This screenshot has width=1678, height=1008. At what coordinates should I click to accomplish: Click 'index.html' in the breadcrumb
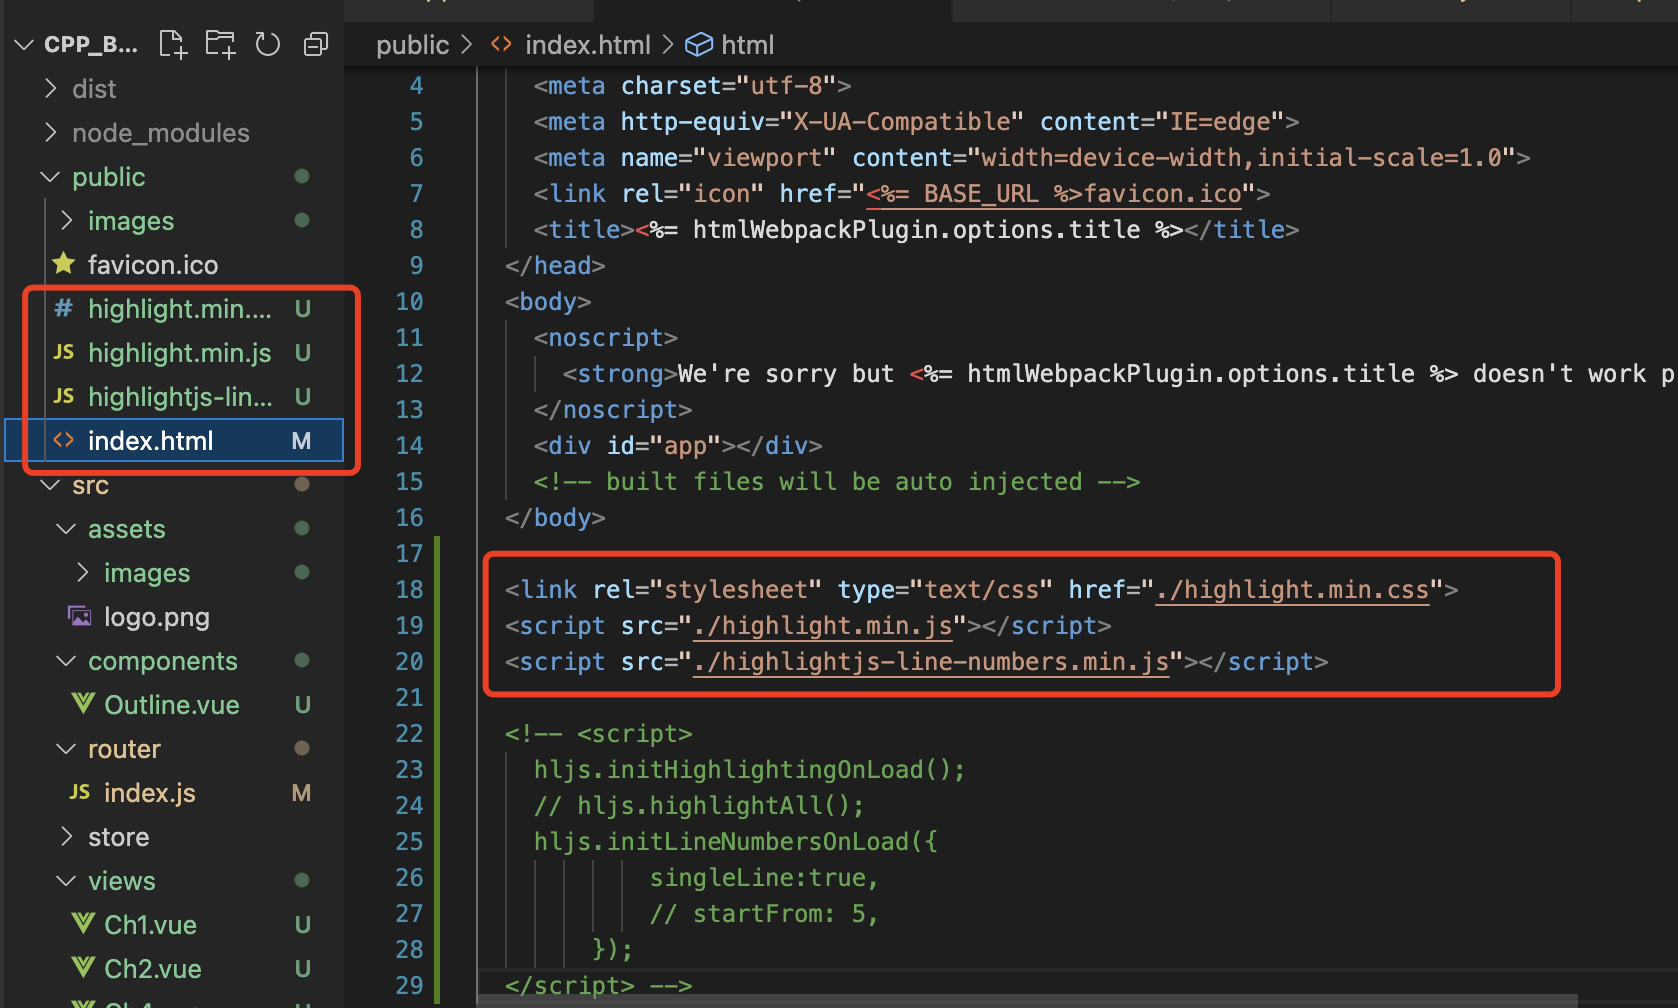point(588,45)
